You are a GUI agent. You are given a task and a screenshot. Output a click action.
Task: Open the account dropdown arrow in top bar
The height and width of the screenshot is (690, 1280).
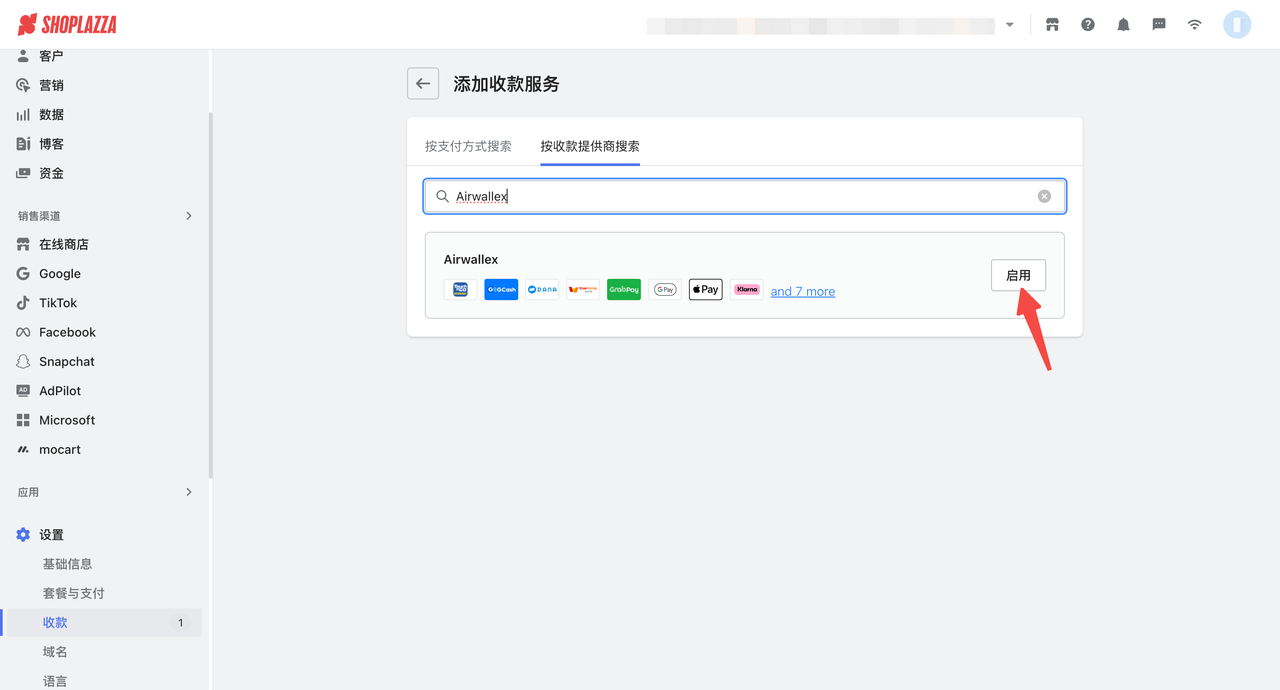(1009, 24)
